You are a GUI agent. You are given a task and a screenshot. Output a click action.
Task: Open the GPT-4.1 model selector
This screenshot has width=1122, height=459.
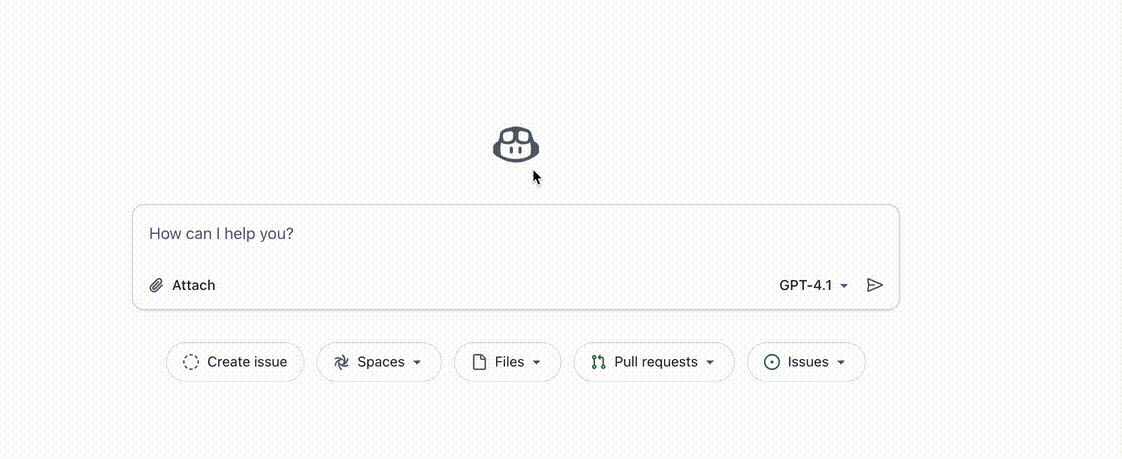click(813, 285)
